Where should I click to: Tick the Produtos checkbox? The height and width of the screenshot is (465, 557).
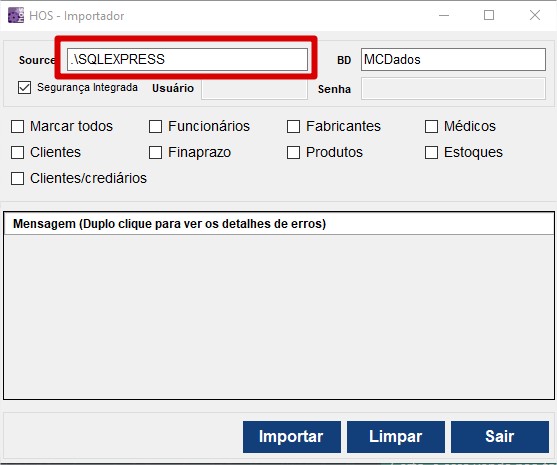(293, 152)
